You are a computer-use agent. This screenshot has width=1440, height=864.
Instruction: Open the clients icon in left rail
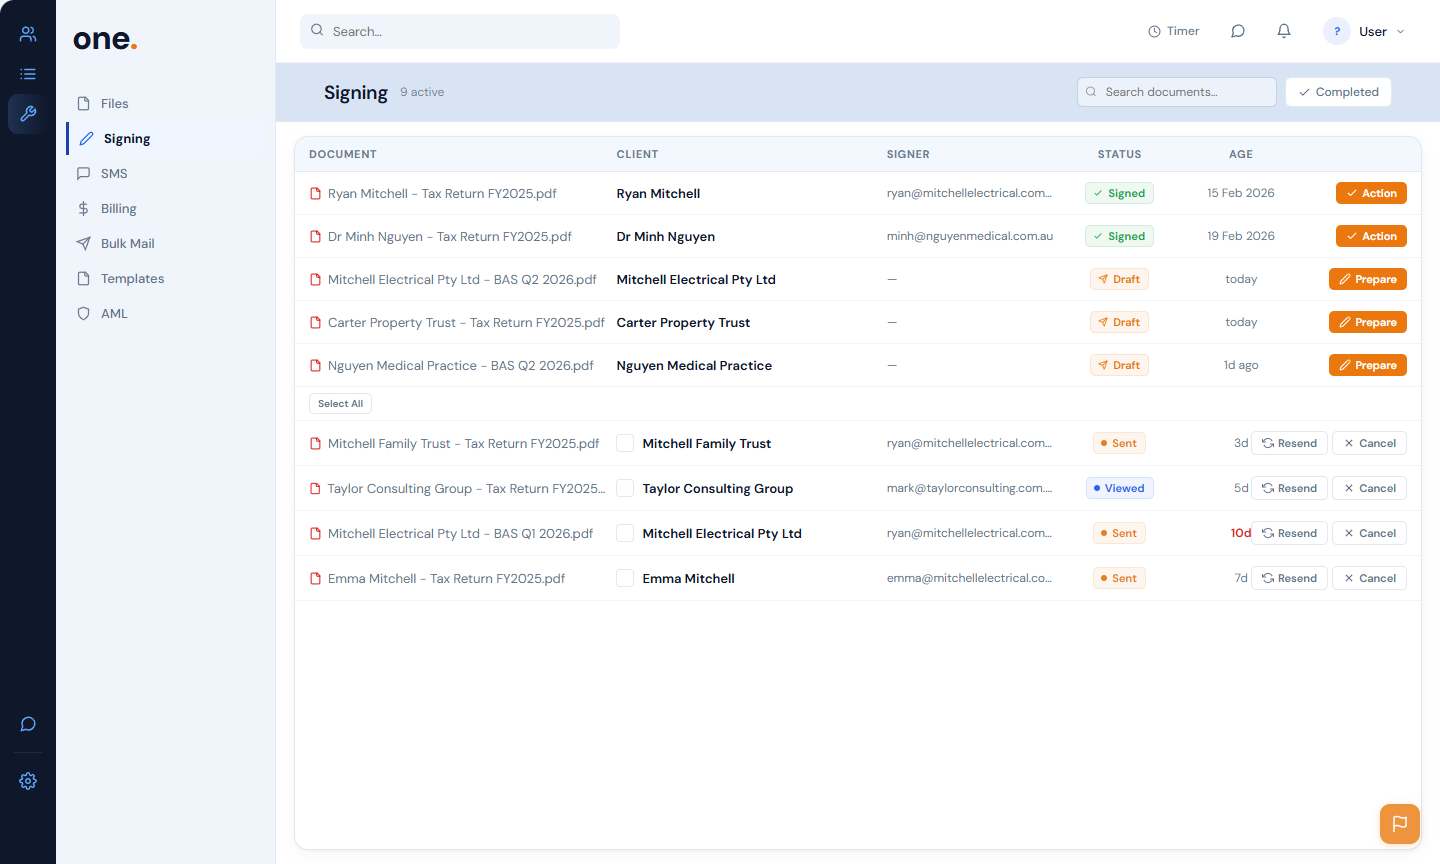[x=28, y=34]
